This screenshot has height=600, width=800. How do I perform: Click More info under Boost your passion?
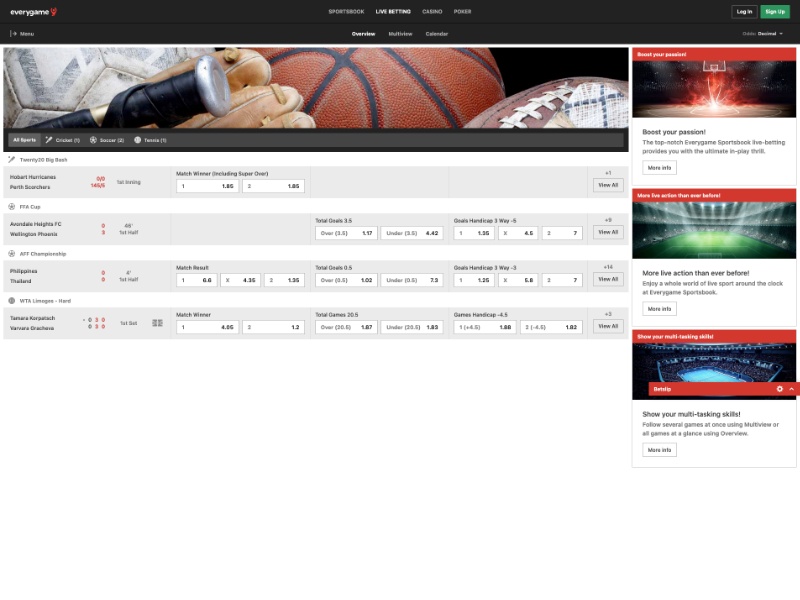pyautogui.click(x=659, y=168)
